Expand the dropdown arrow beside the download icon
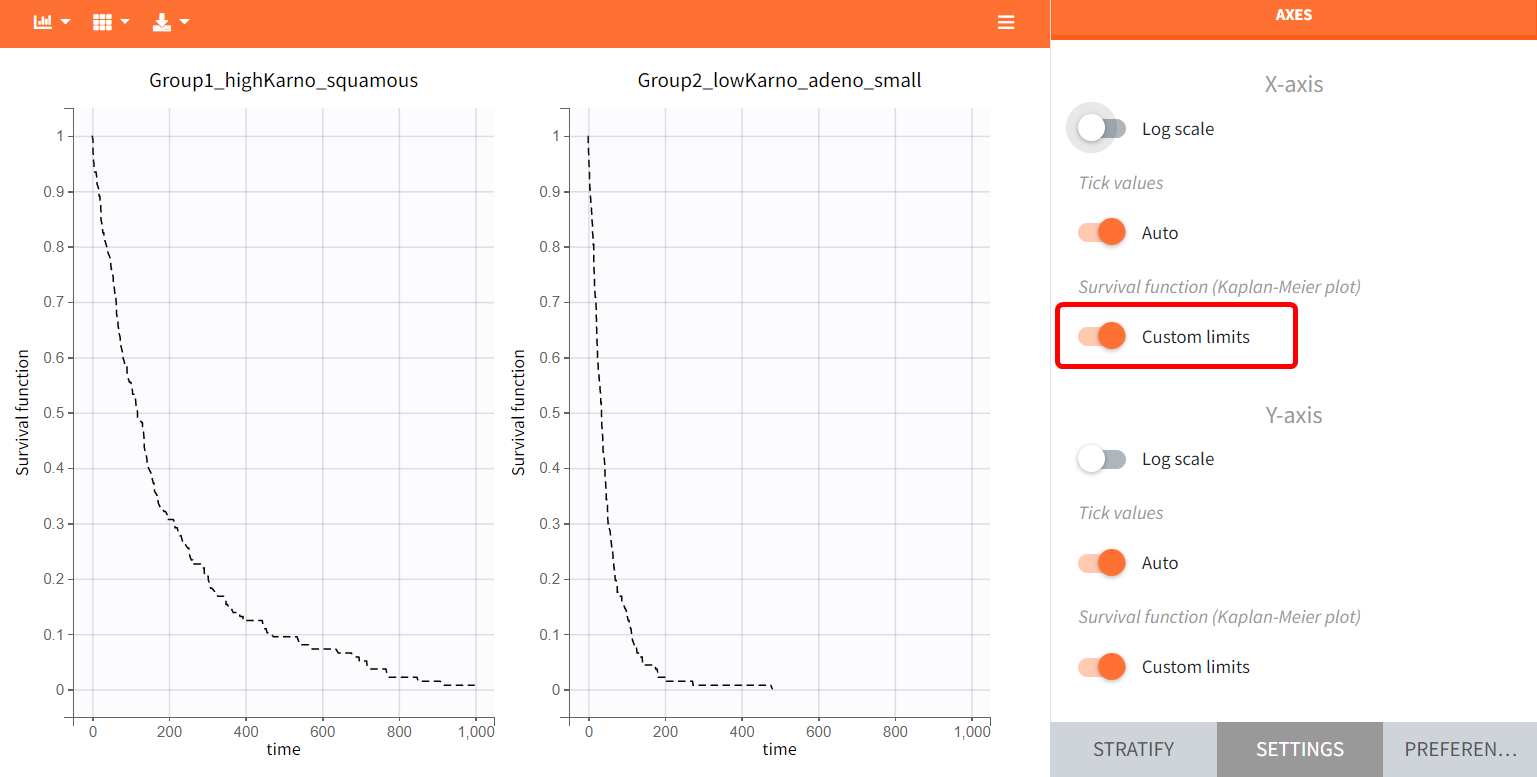 [185, 22]
